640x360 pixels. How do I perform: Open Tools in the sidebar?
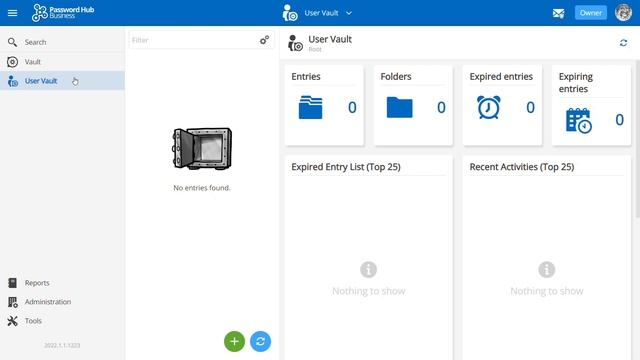[62, 321]
